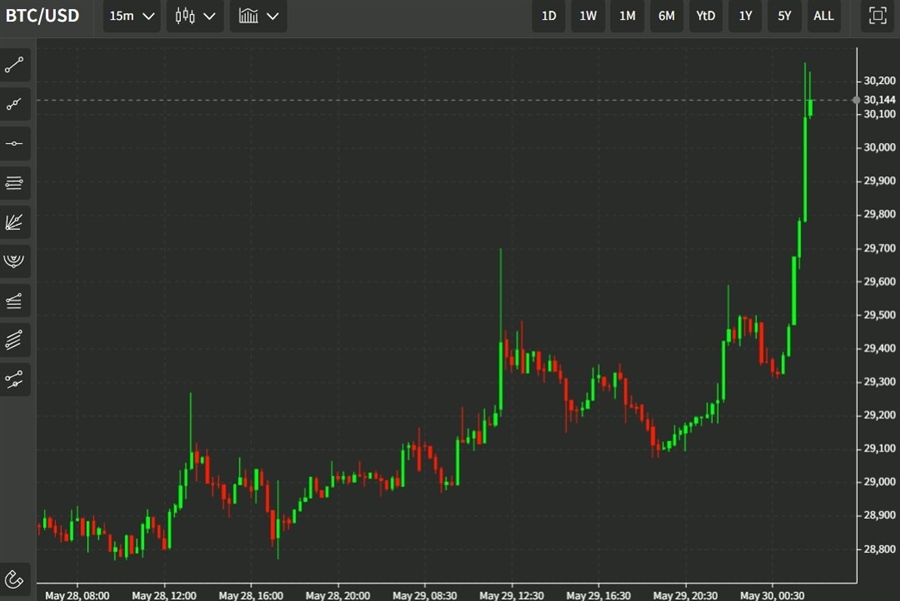Viewport: 900px width, 601px height.
Task: Show the YtD range
Action: (x=706, y=16)
